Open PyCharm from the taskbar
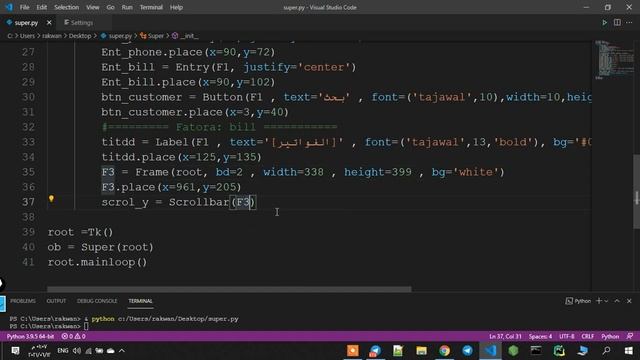 coord(559,351)
